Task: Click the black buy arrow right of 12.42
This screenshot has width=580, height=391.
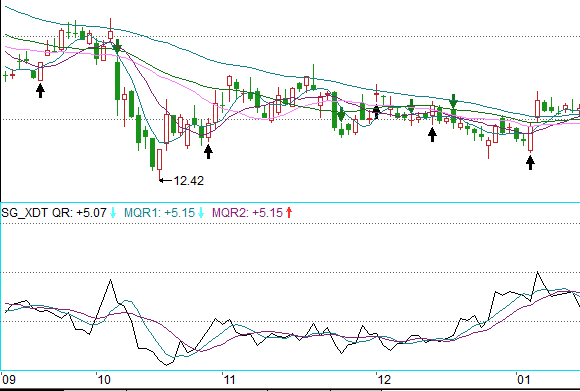Action: click(208, 151)
